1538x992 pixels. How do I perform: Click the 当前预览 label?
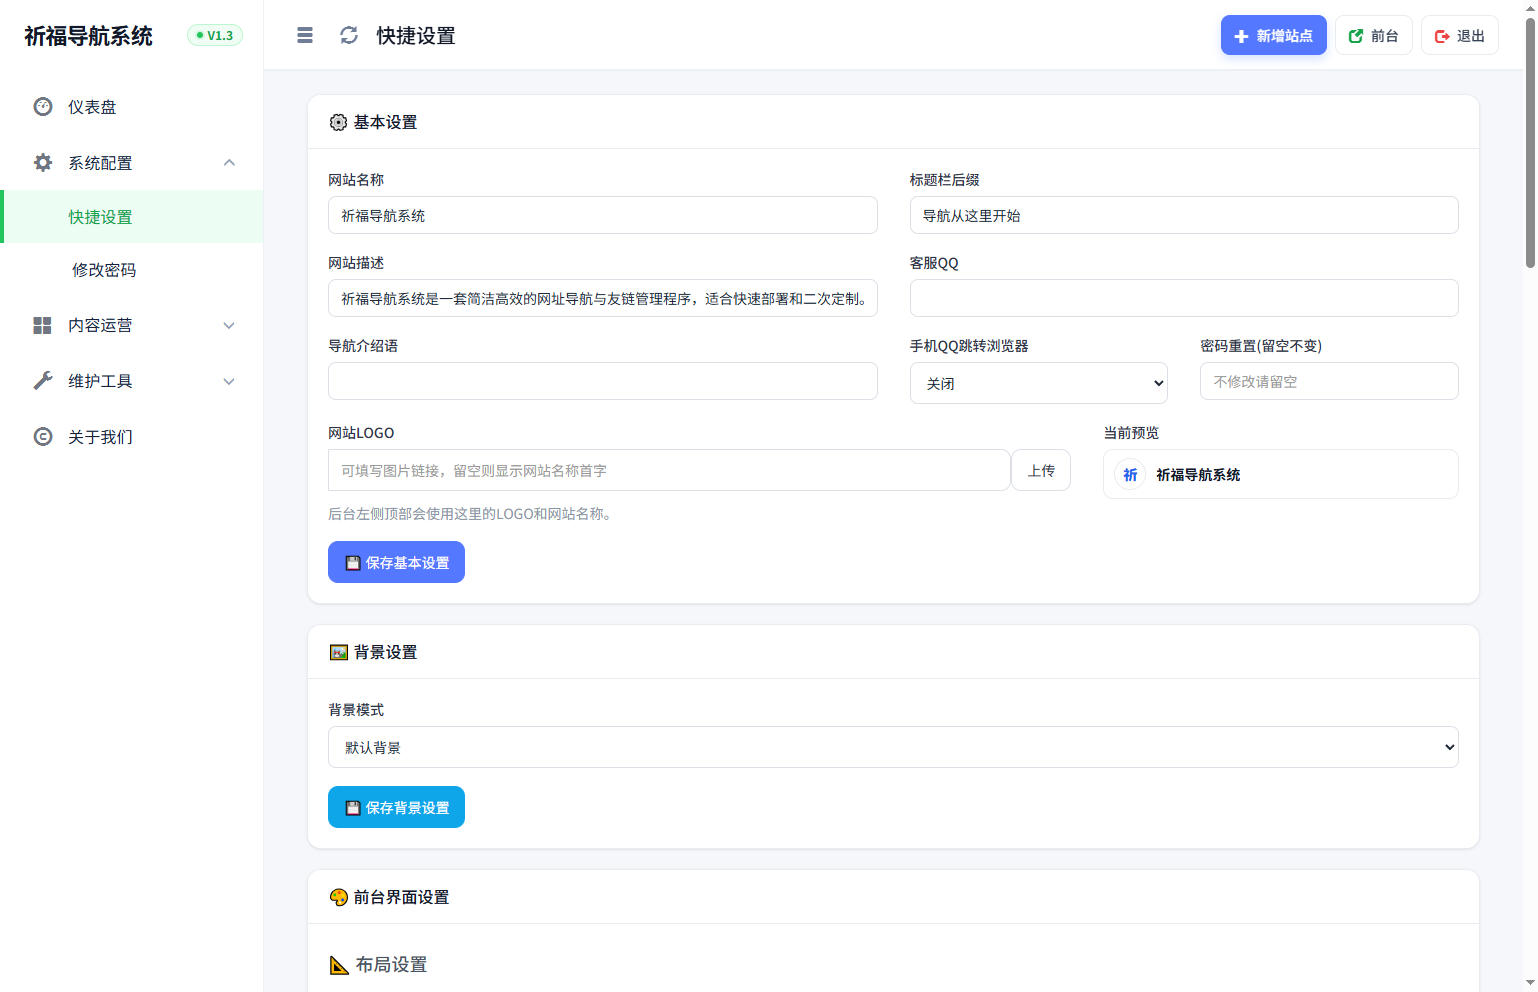(1131, 433)
